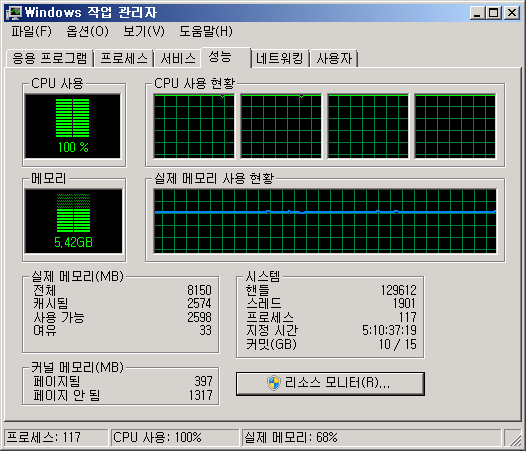Click the 페이지 안 됨 value 1317
This screenshot has width=526, height=451.
201,395
